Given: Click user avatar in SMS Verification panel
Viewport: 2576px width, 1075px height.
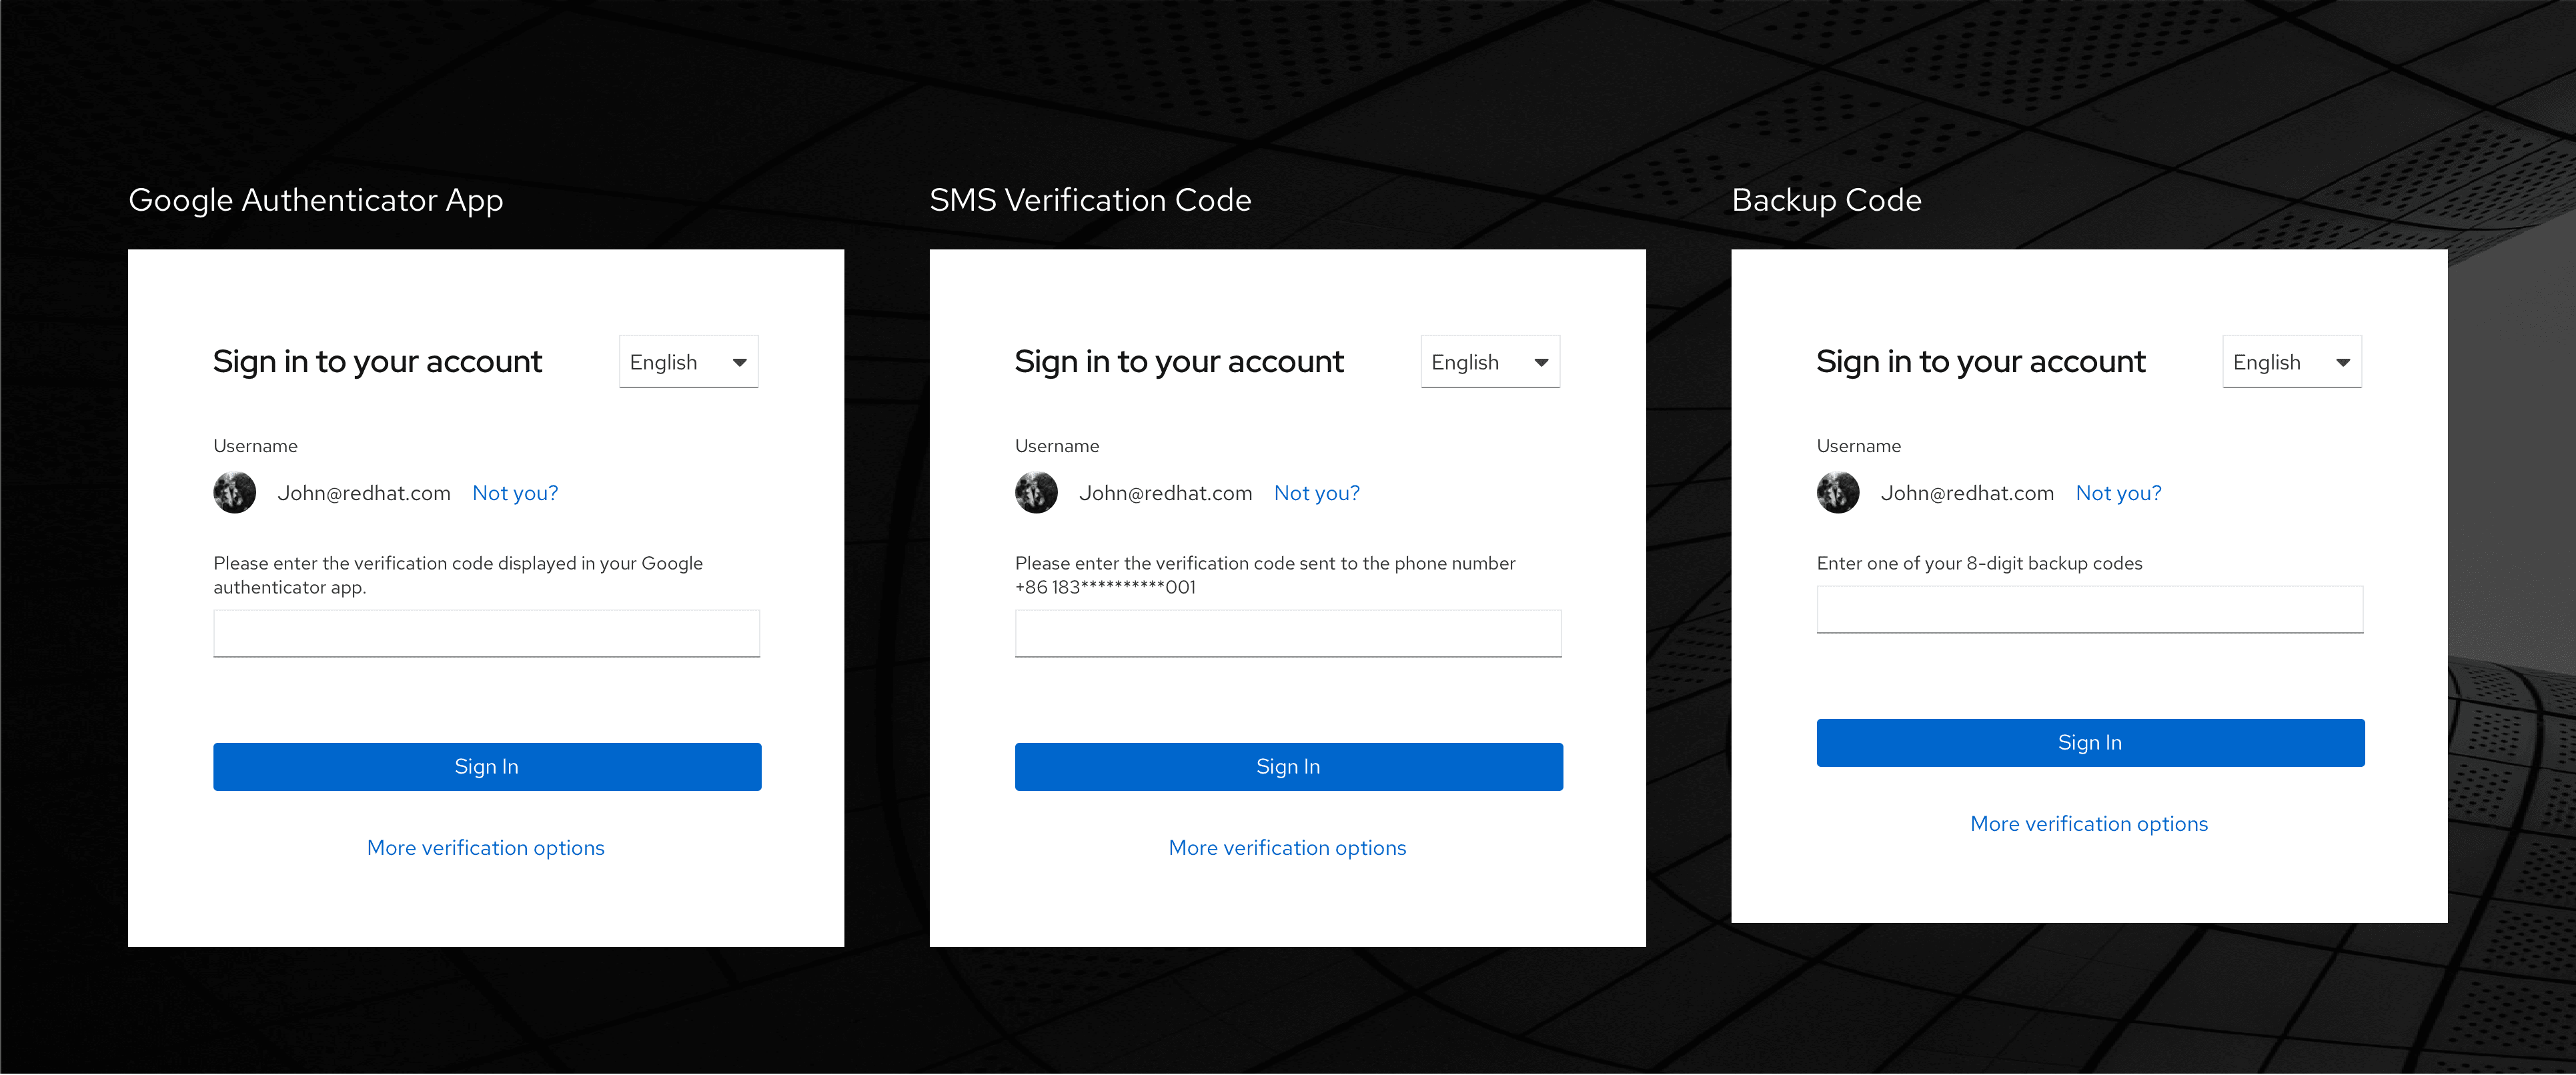Looking at the screenshot, I should 1036,493.
